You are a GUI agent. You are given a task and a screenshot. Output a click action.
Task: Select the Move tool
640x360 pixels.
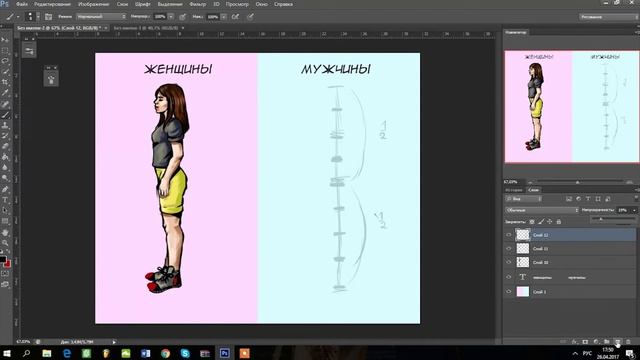[x=5, y=40]
